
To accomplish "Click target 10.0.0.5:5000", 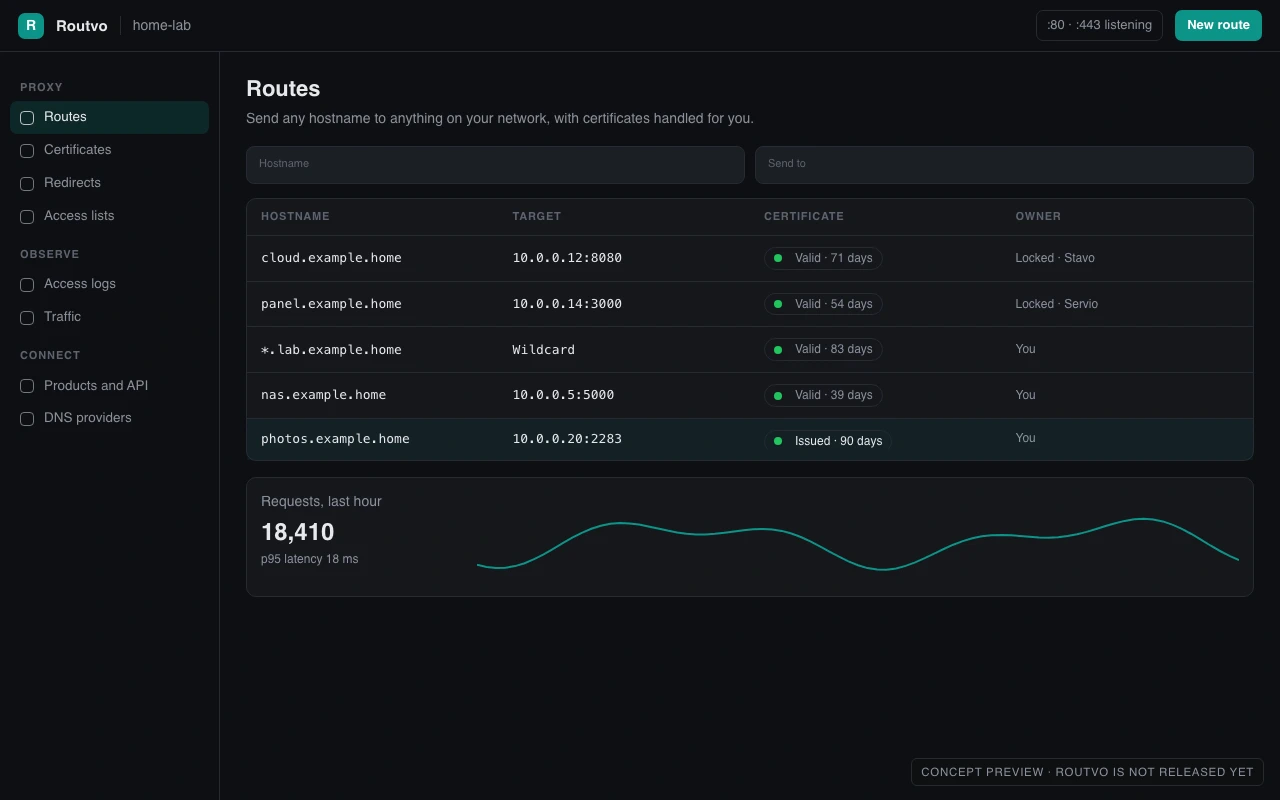I will tap(563, 395).
